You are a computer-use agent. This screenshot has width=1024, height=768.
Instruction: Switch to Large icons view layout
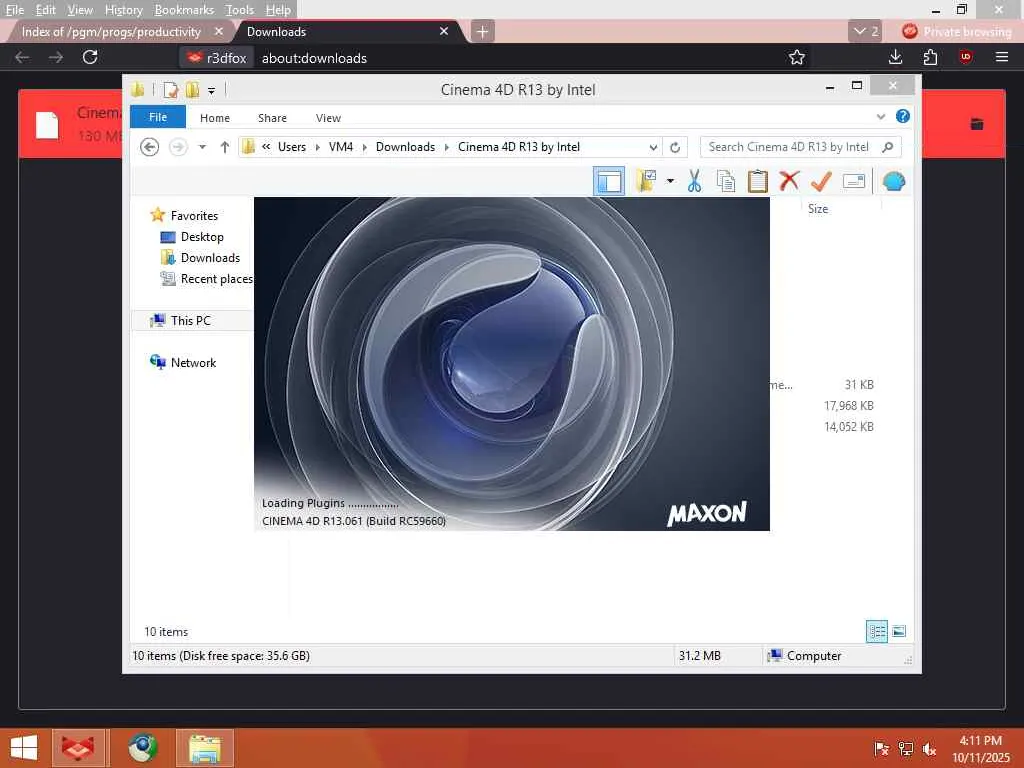pos(899,632)
